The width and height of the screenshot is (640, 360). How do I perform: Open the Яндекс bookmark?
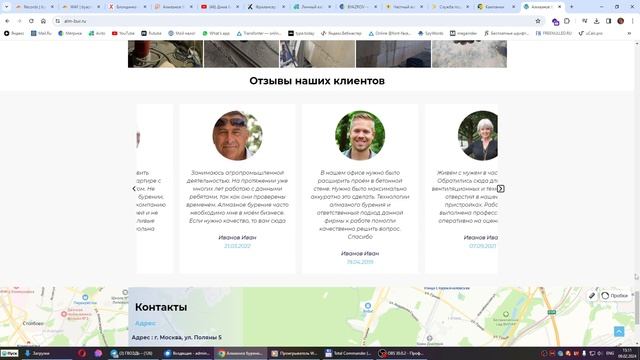pyautogui.click(x=14, y=33)
